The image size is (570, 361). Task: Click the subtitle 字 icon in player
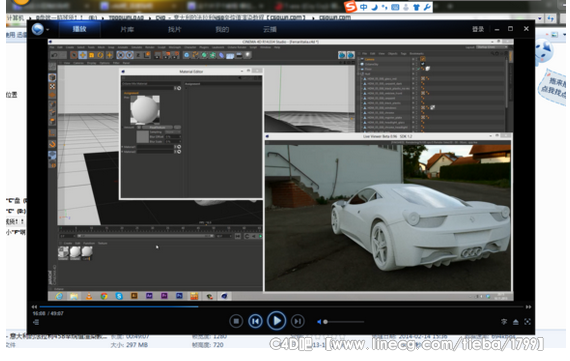click(504, 322)
